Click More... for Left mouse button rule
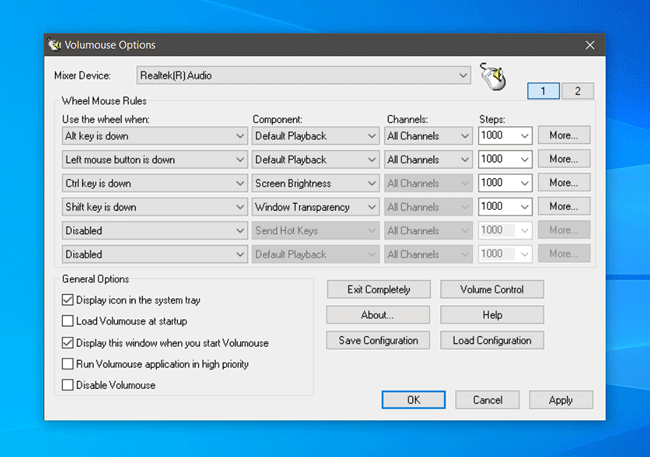The image size is (650, 457). (x=564, y=159)
